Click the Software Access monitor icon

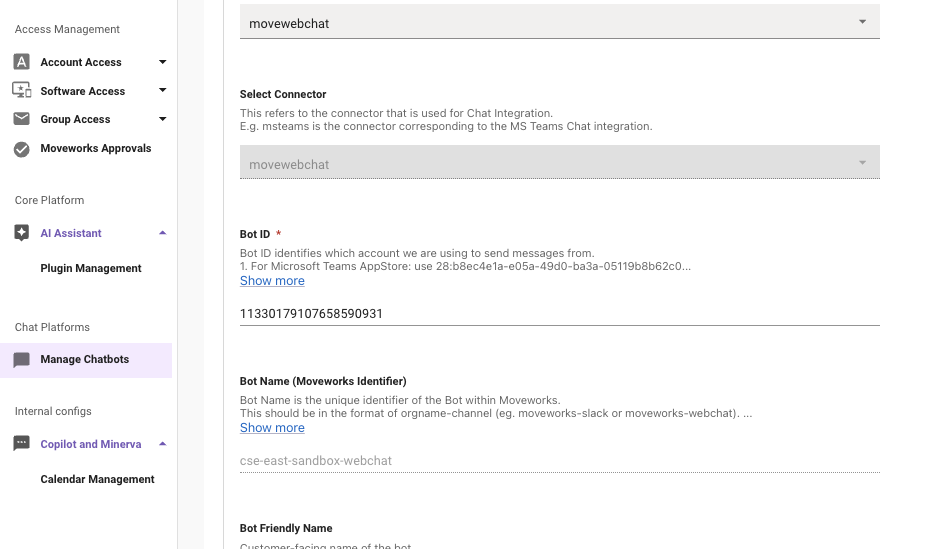coord(21,90)
